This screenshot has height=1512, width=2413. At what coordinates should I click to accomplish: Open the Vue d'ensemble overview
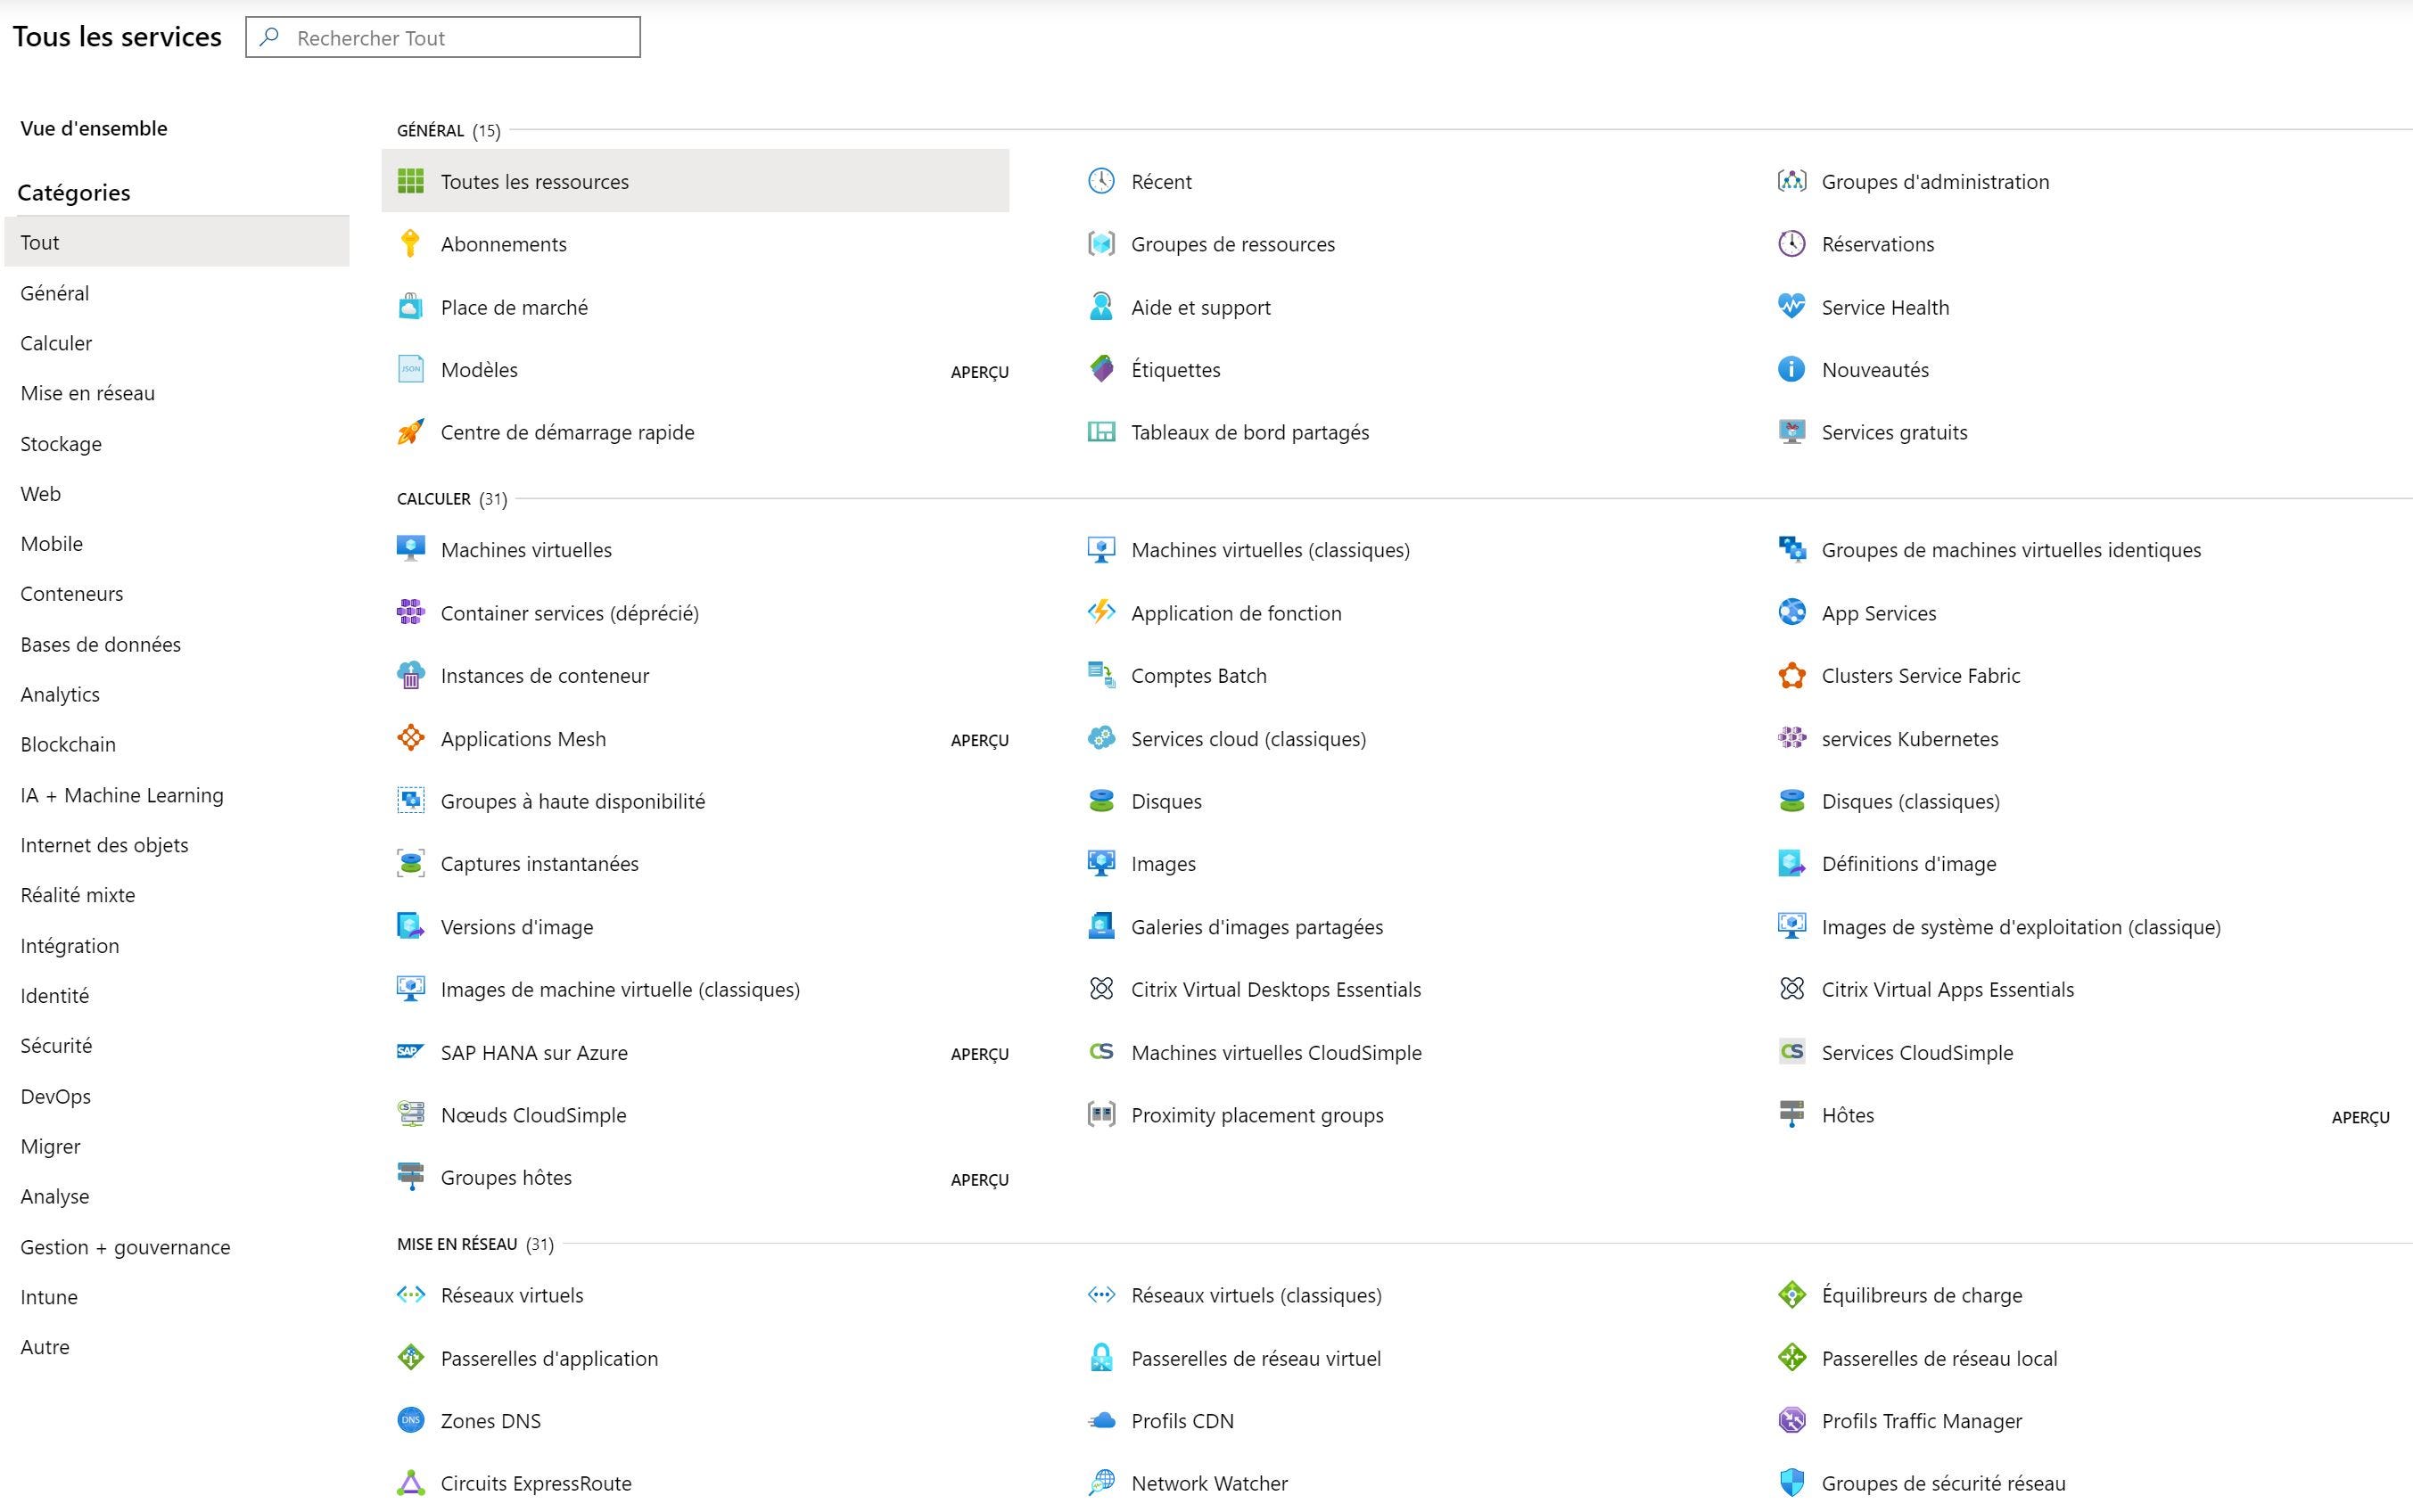pos(94,128)
